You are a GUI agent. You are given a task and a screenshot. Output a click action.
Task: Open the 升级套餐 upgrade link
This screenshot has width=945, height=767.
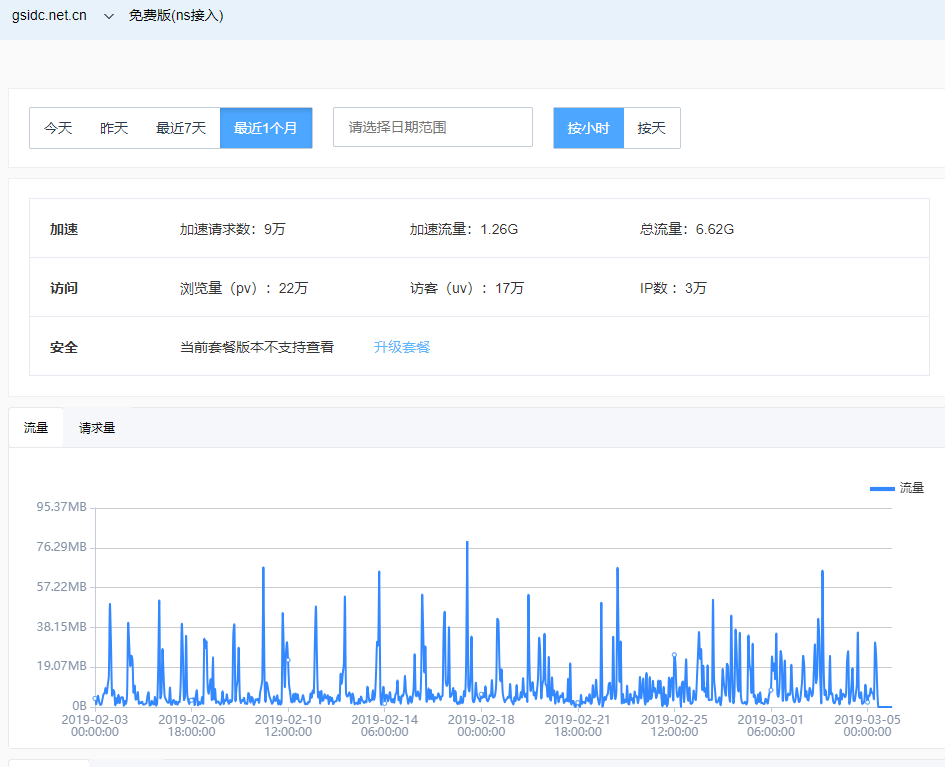pyautogui.click(x=402, y=347)
